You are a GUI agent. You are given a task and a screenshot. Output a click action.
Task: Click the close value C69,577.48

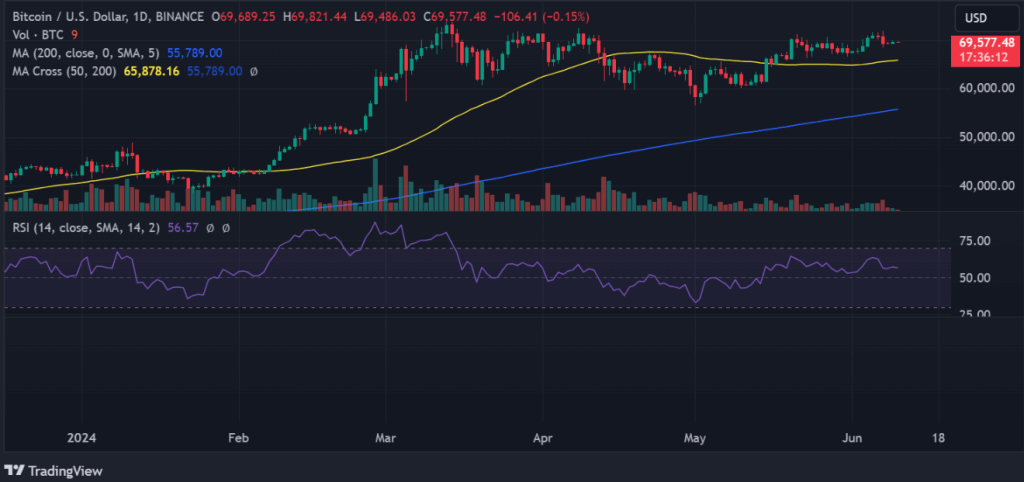point(454,16)
